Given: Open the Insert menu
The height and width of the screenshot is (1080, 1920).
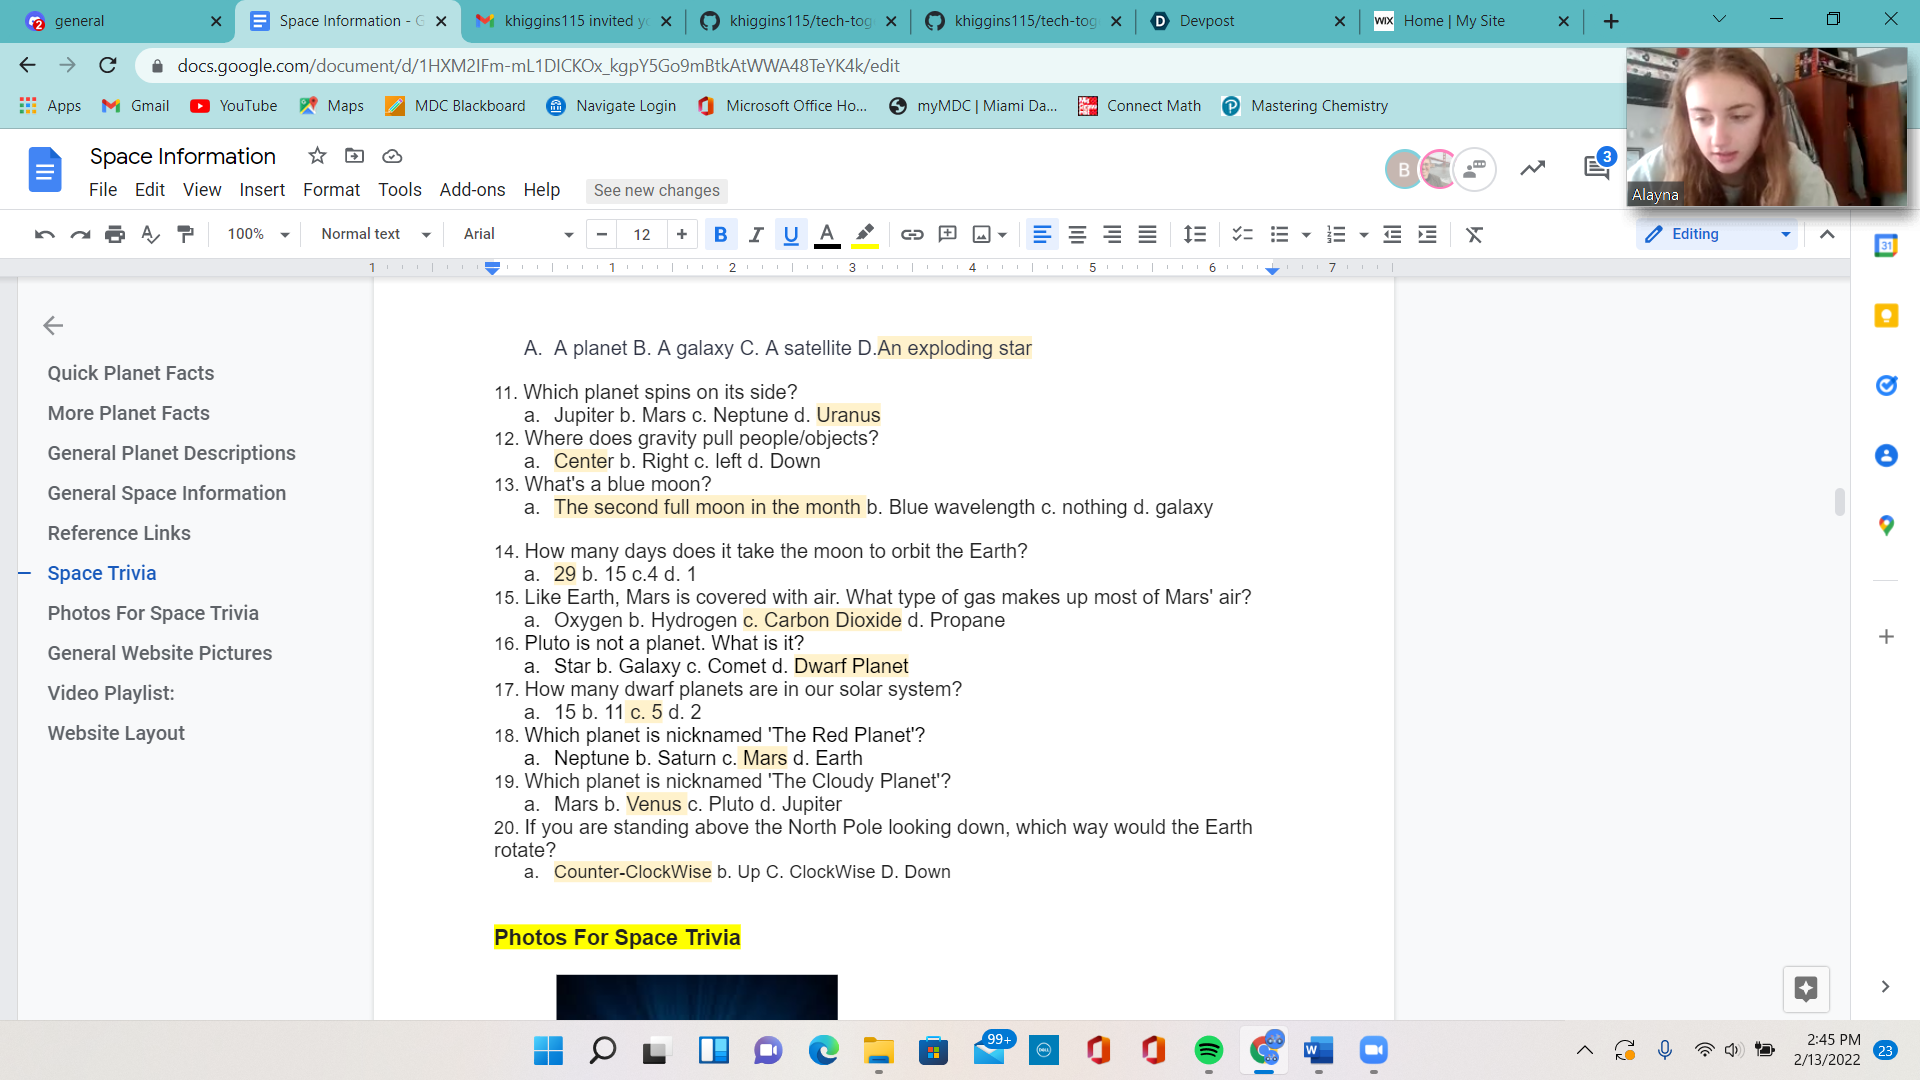Looking at the screenshot, I should pyautogui.click(x=262, y=190).
